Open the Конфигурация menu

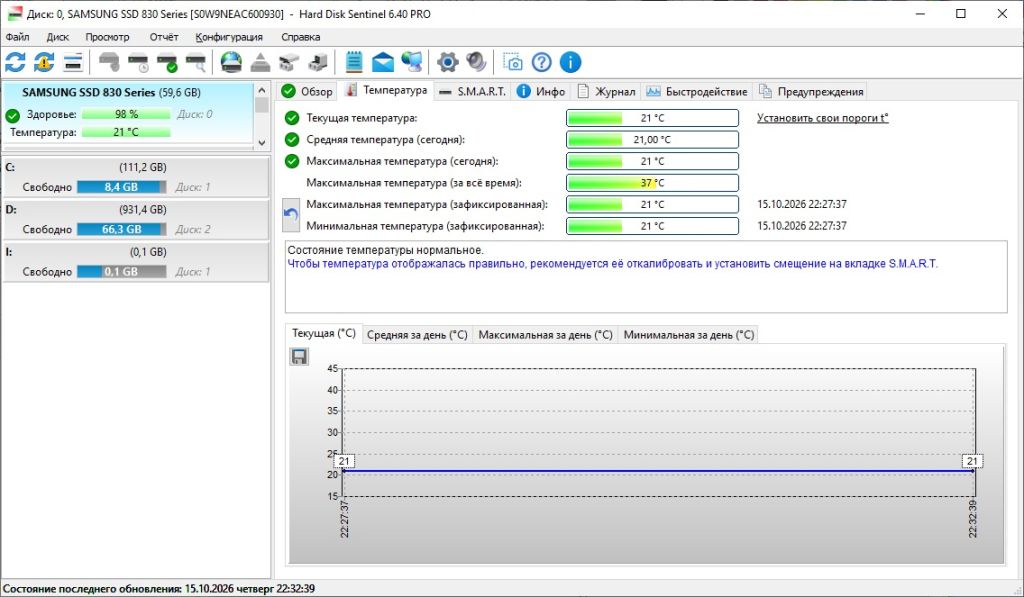[x=229, y=37]
